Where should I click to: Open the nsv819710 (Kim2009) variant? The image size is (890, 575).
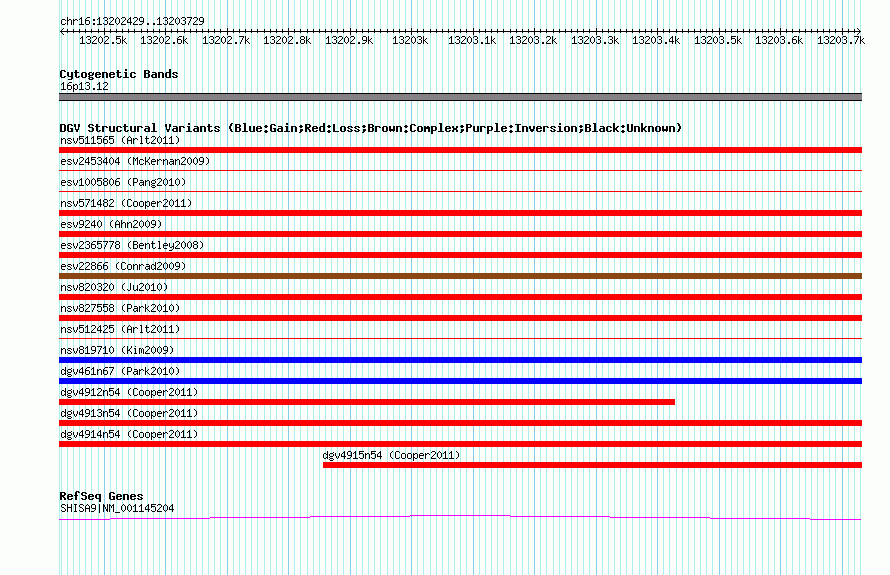tap(117, 350)
